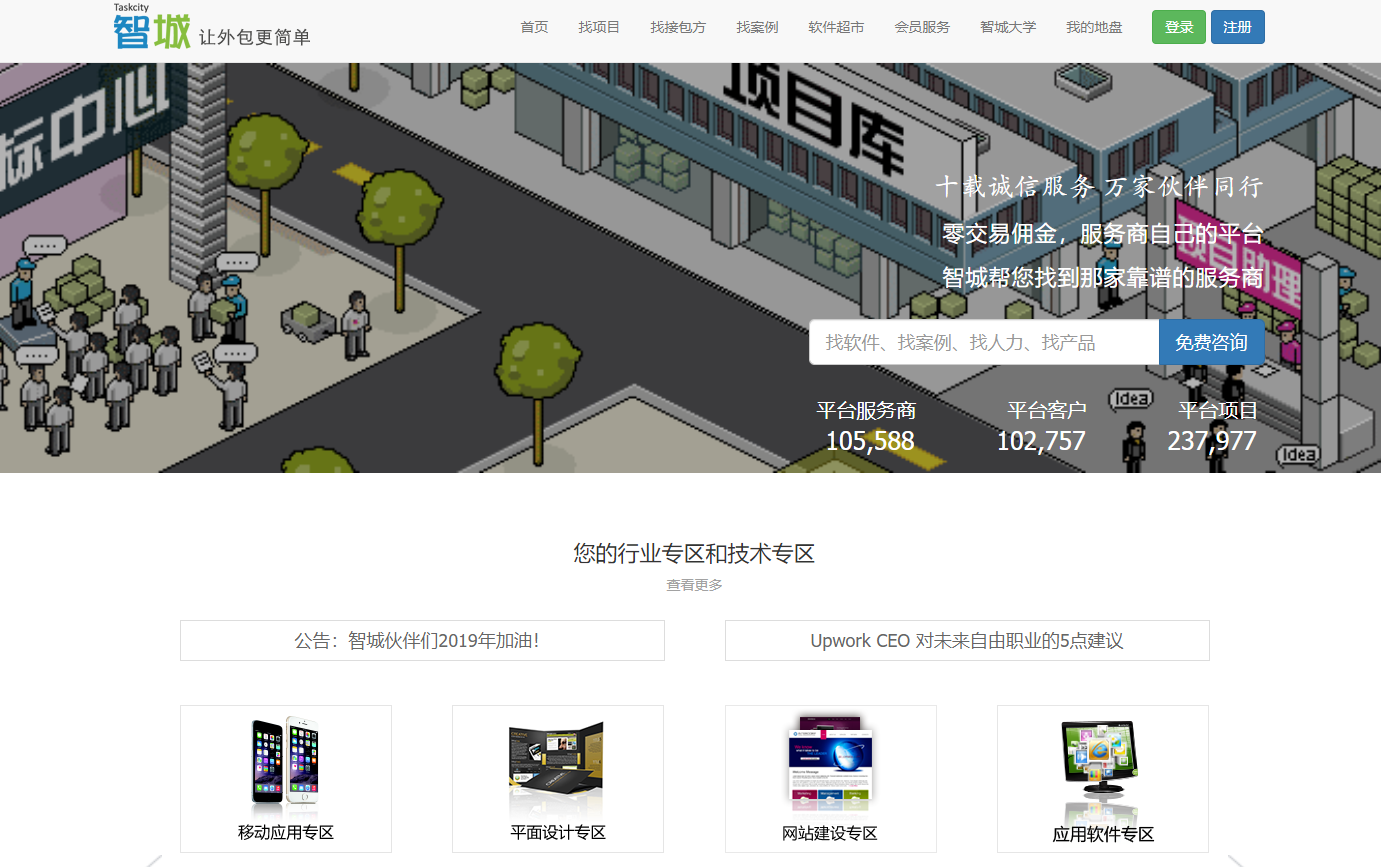Click the green 登录 button

pyautogui.click(x=1178, y=27)
